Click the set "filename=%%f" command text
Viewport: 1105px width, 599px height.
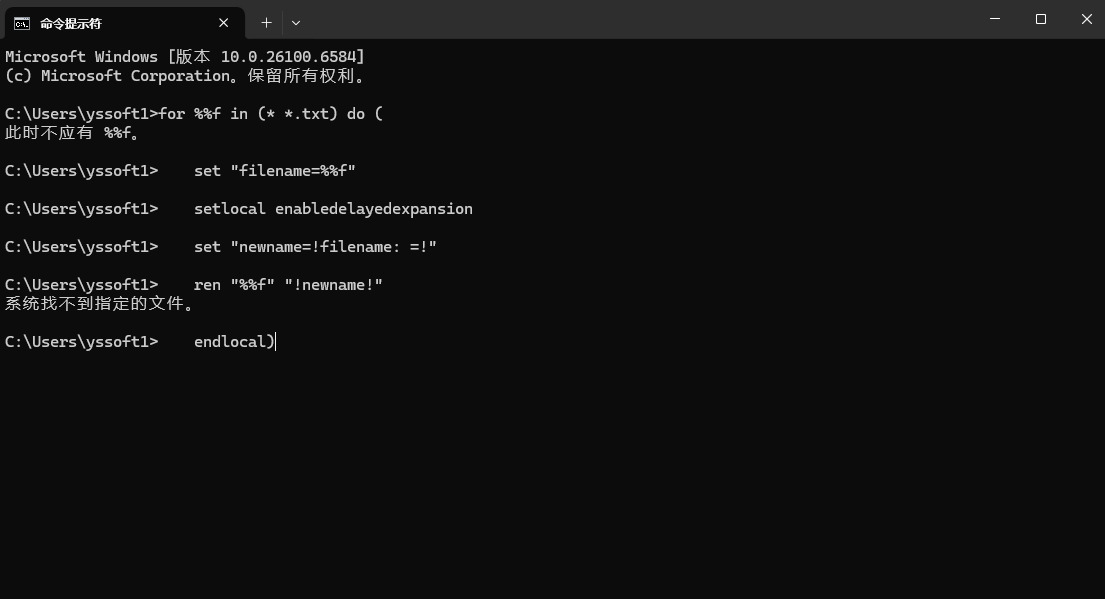[x=275, y=171]
